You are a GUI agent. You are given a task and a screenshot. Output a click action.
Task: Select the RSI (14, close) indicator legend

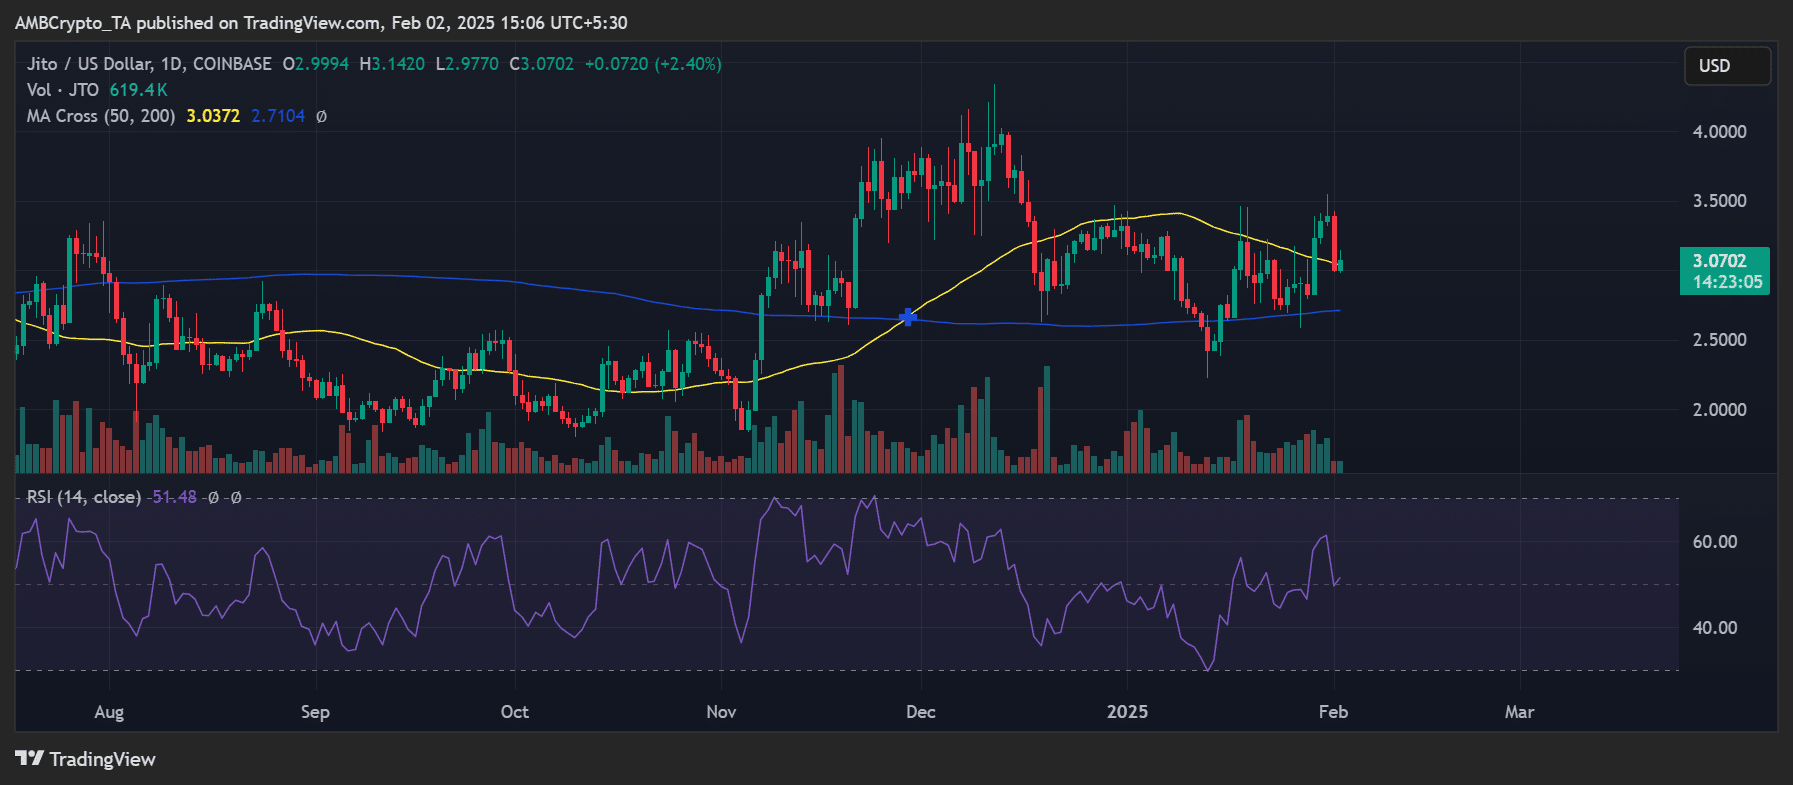tap(83, 497)
